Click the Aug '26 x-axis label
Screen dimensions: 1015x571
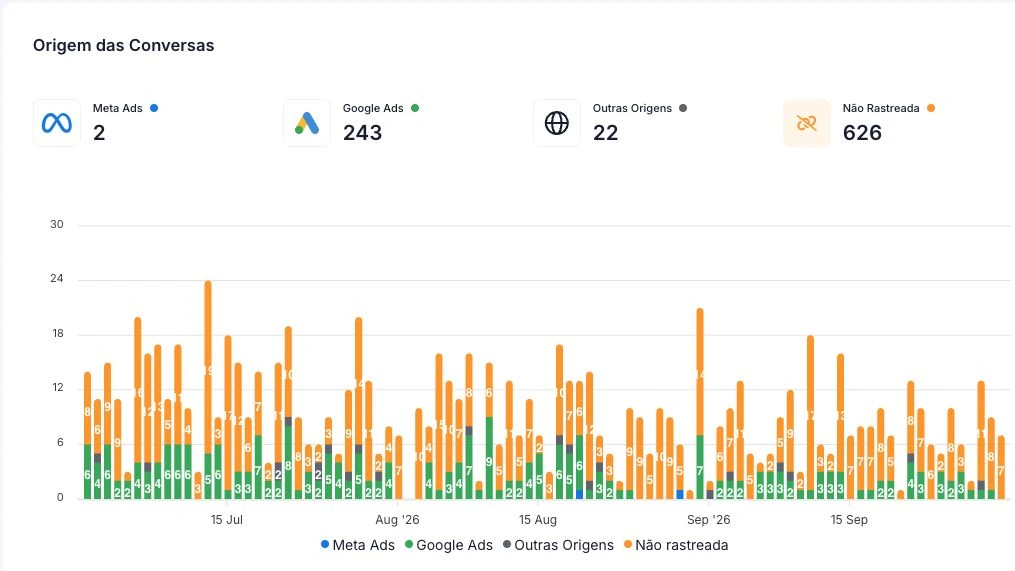point(397,520)
